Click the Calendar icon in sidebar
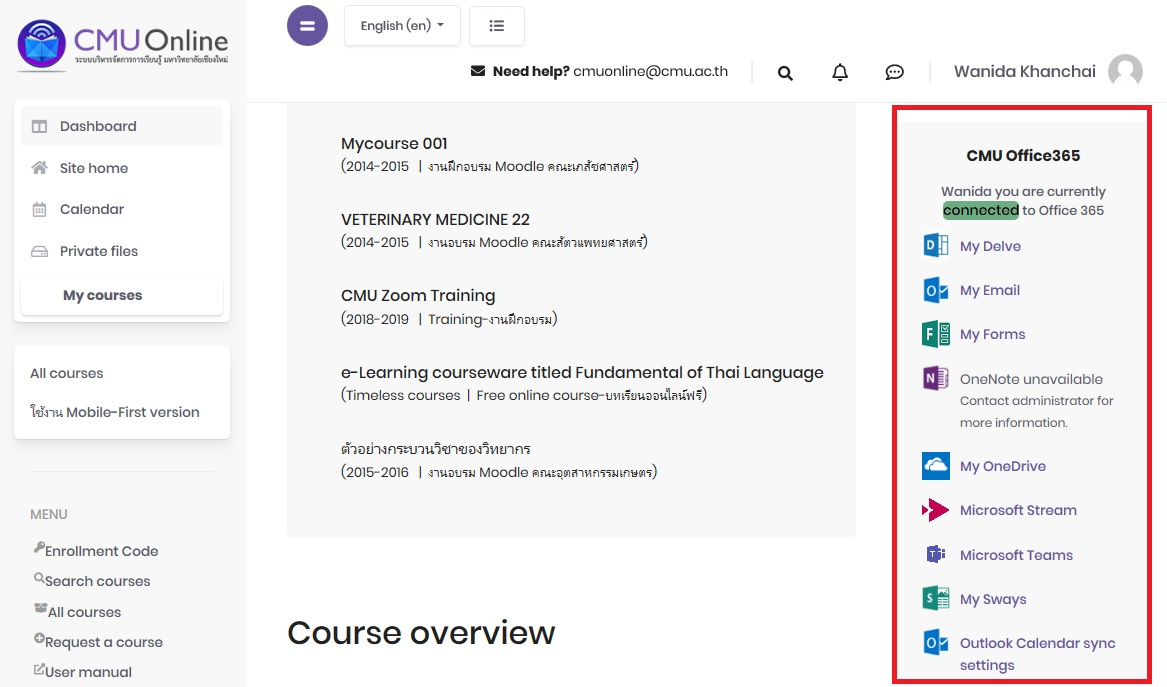Viewport: 1167px width, 687px height. pos(39,210)
